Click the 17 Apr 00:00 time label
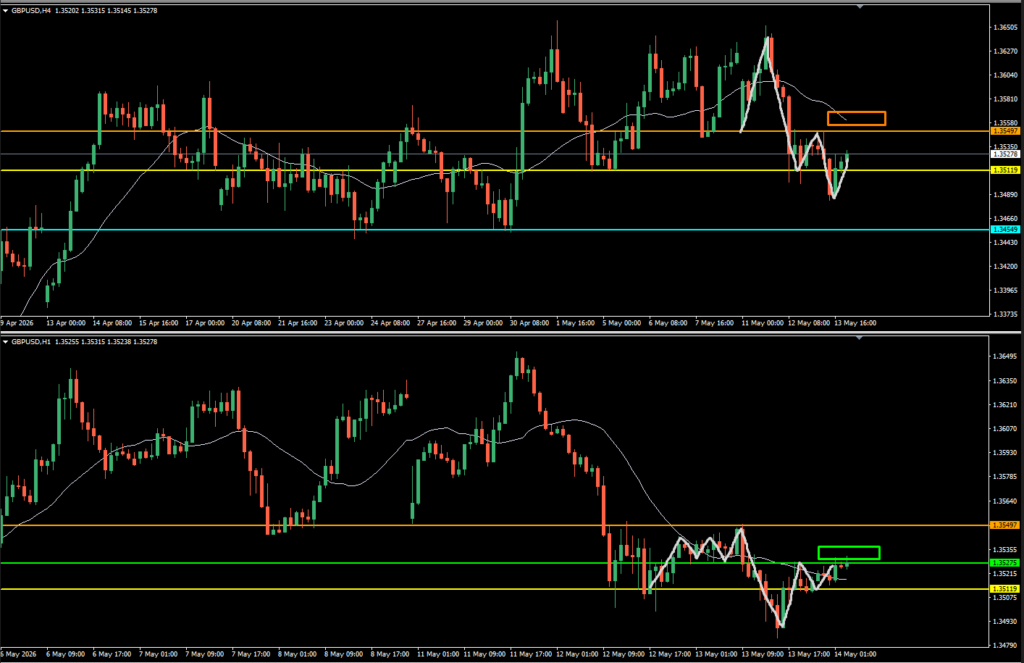 205,323
